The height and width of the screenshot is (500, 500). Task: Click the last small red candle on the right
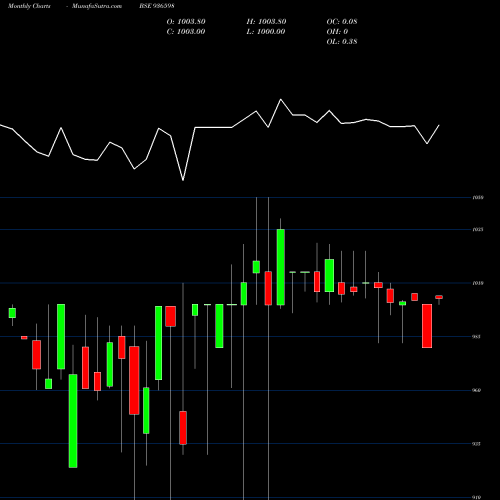point(439,297)
